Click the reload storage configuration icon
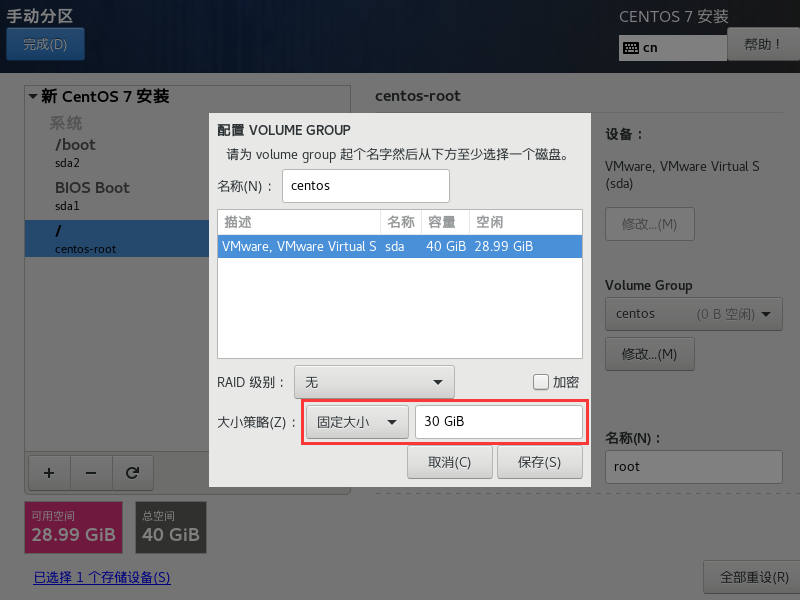 (132, 472)
